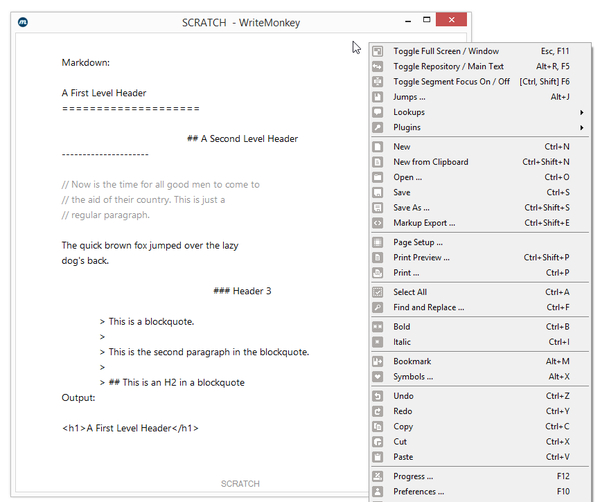Screen dimensions: 600x502
Task: Click the WriteMonkey logo in title bar
Action: [x=23, y=23]
